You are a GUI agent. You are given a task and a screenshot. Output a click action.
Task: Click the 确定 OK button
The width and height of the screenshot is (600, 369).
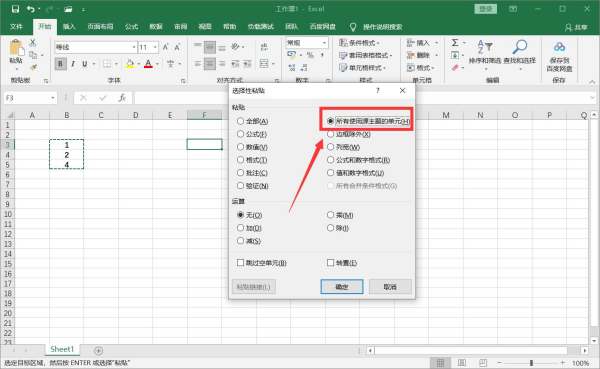click(x=342, y=286)
